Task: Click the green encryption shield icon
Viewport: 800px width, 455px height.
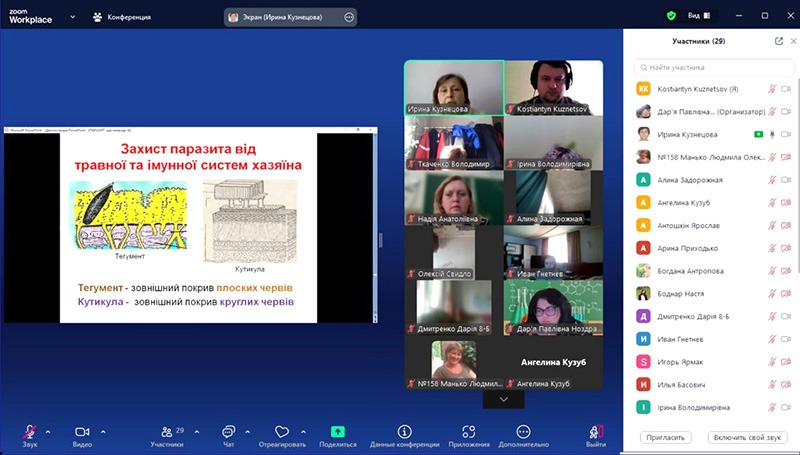Action: click(671, 16)
